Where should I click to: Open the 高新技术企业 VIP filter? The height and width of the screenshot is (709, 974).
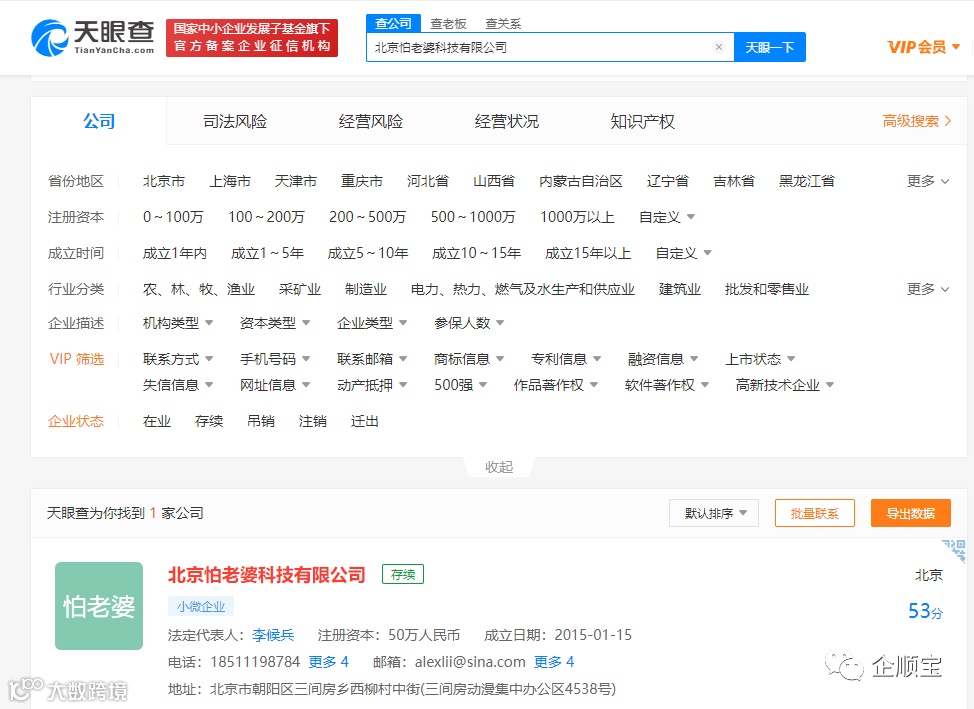[785, 385]
